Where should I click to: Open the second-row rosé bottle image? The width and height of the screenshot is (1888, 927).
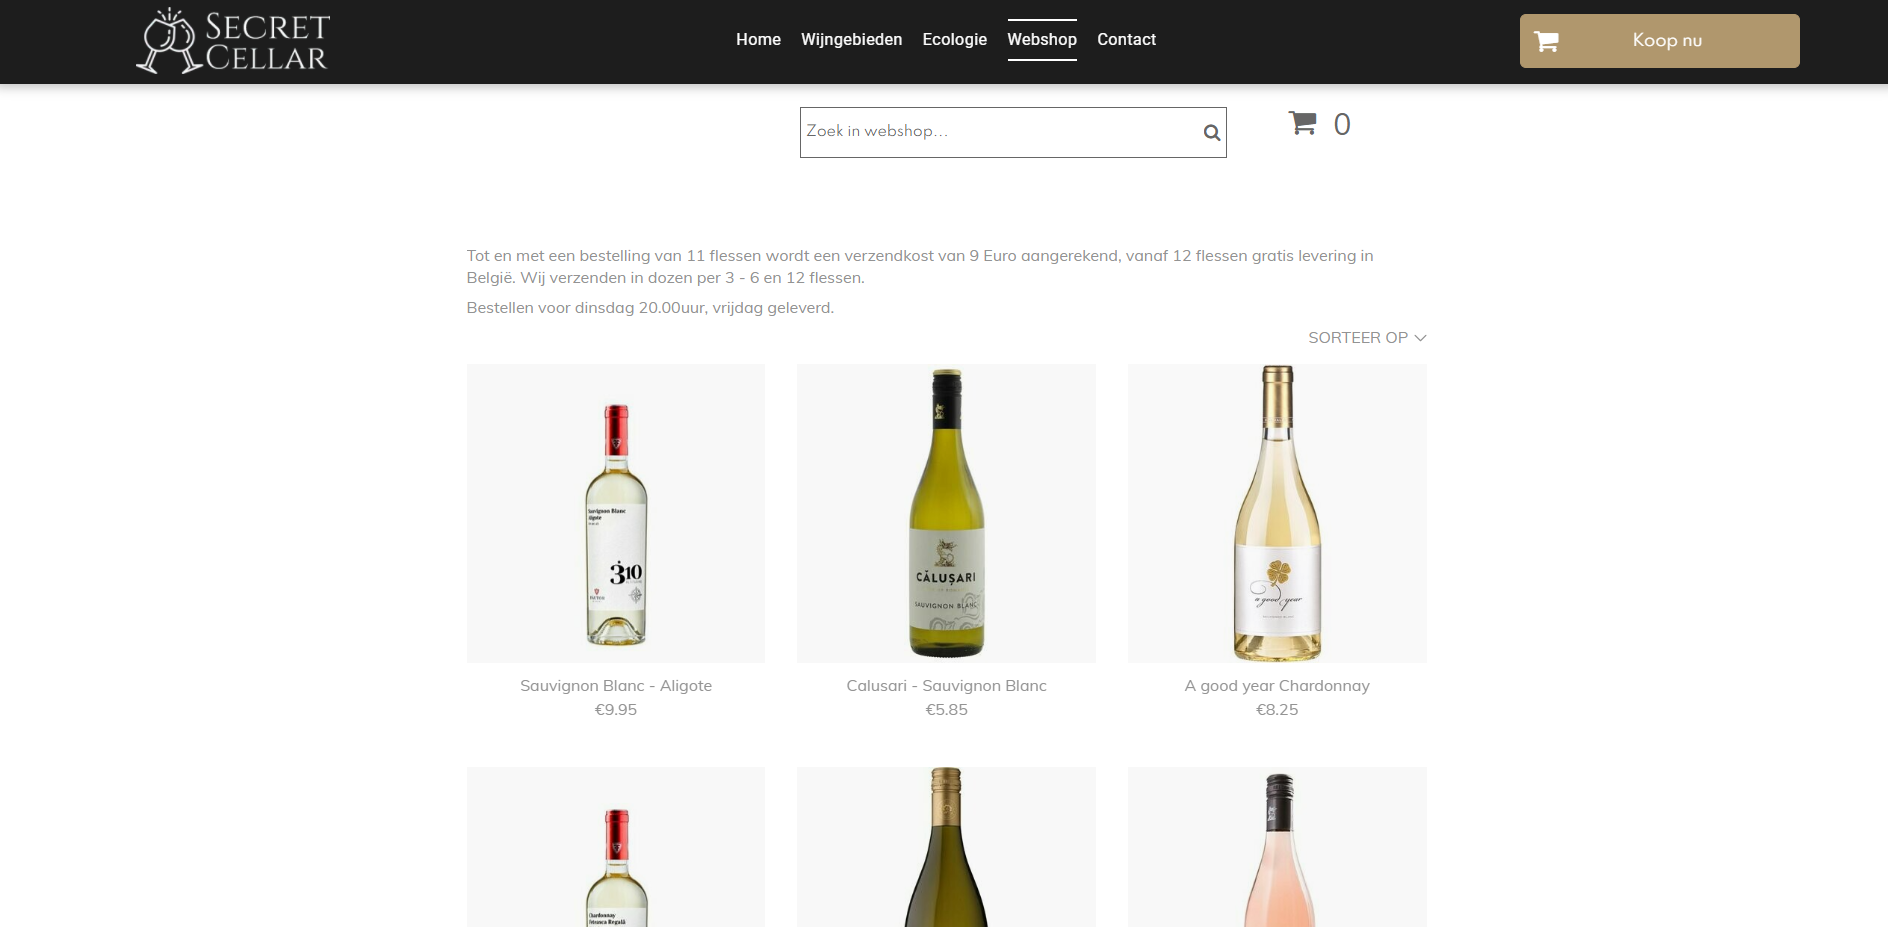(x=1277, y=847)
